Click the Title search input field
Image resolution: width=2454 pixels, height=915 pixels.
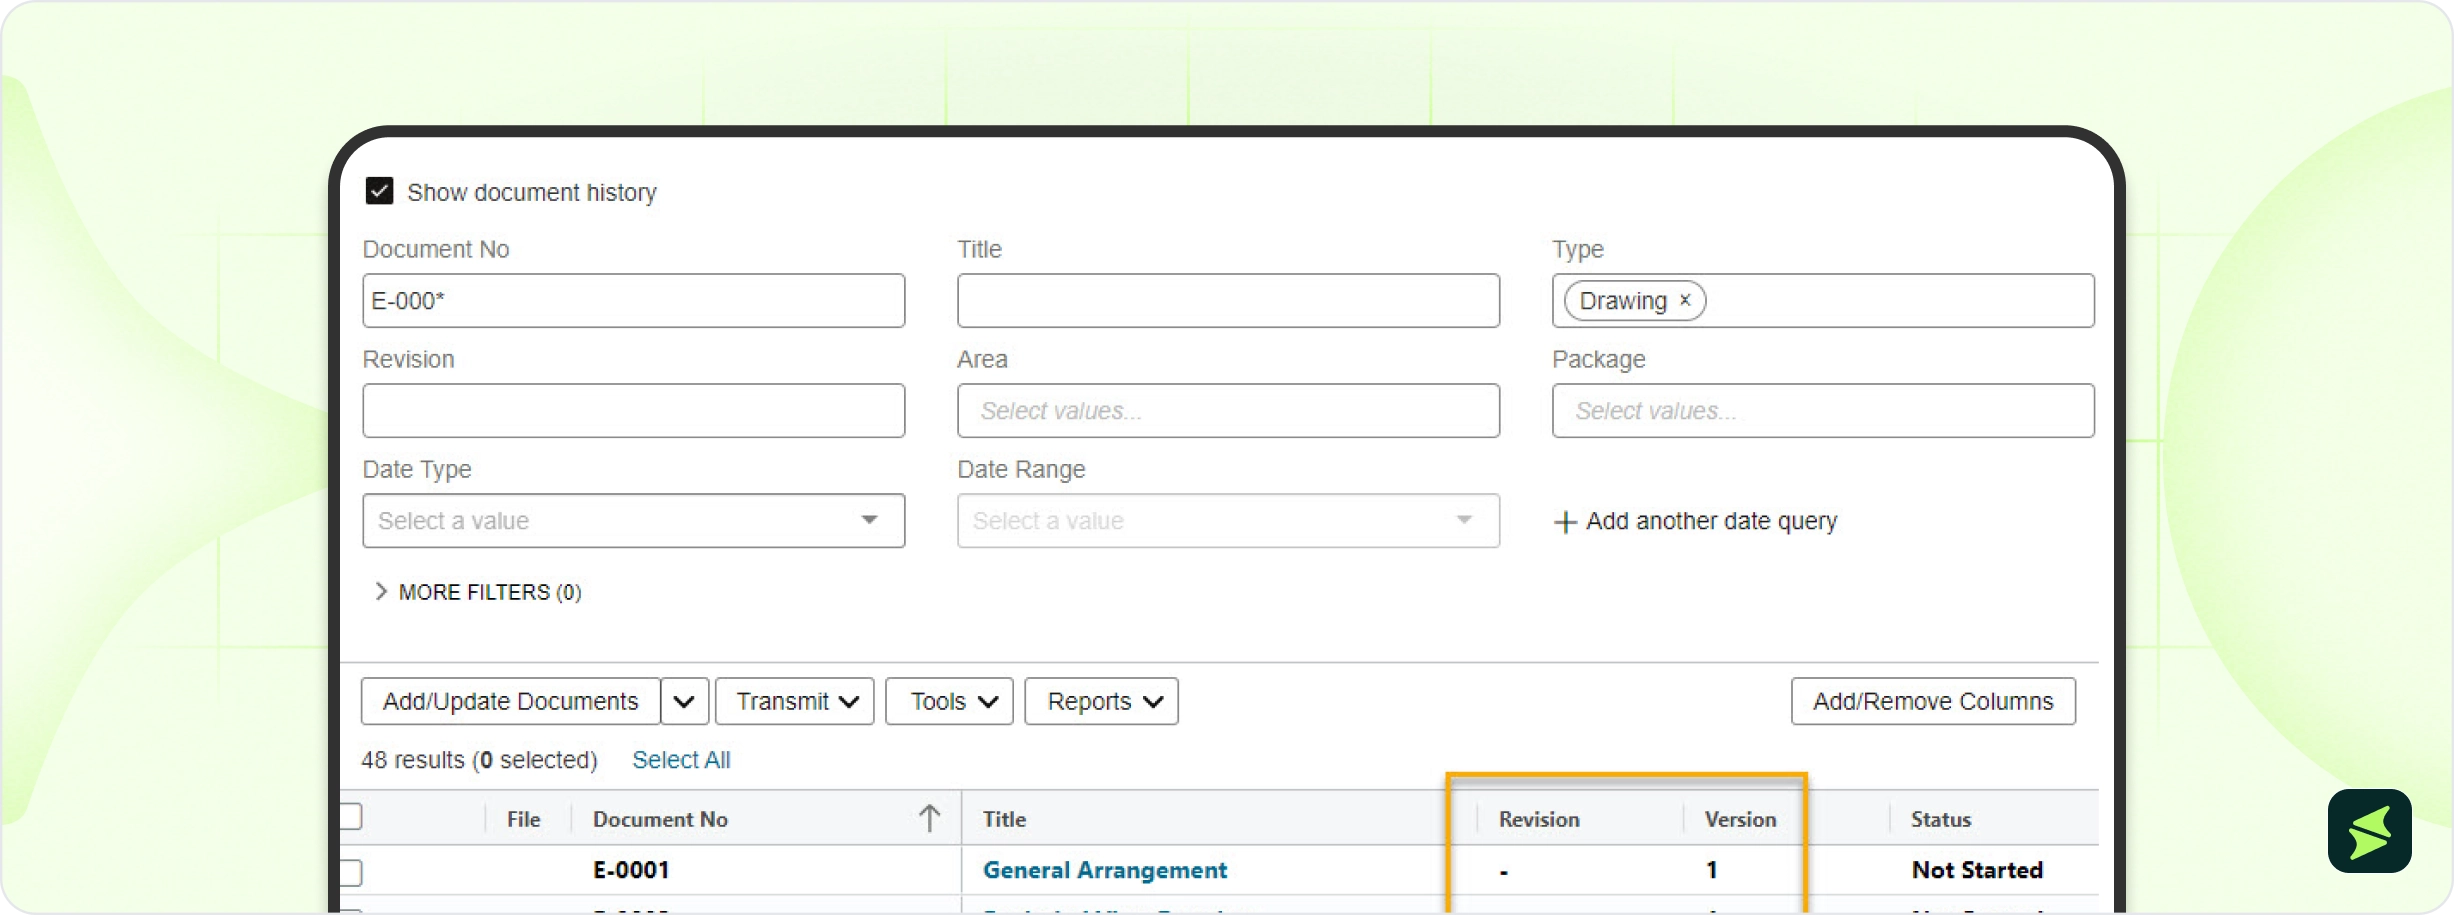pos(1228,301)
